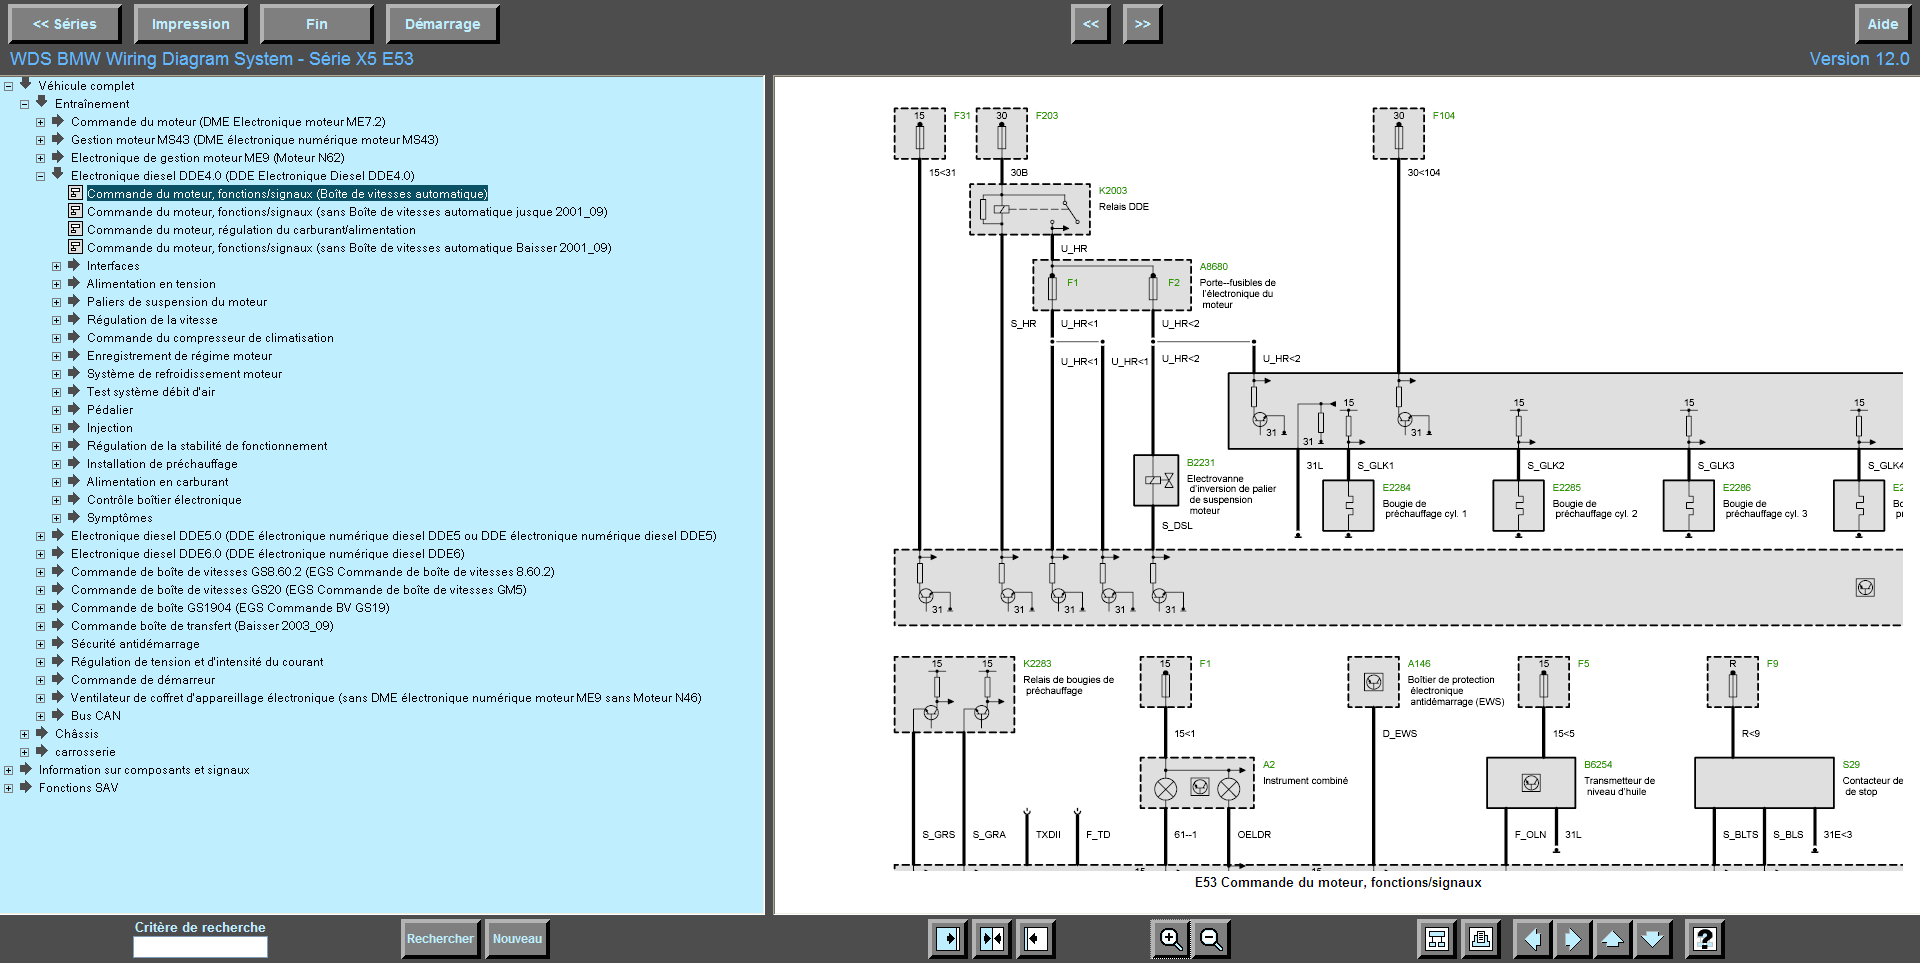Screen dimensions: 1920x963
Task: Collapse the Entraînement tree node
Action: pos(24,104)
